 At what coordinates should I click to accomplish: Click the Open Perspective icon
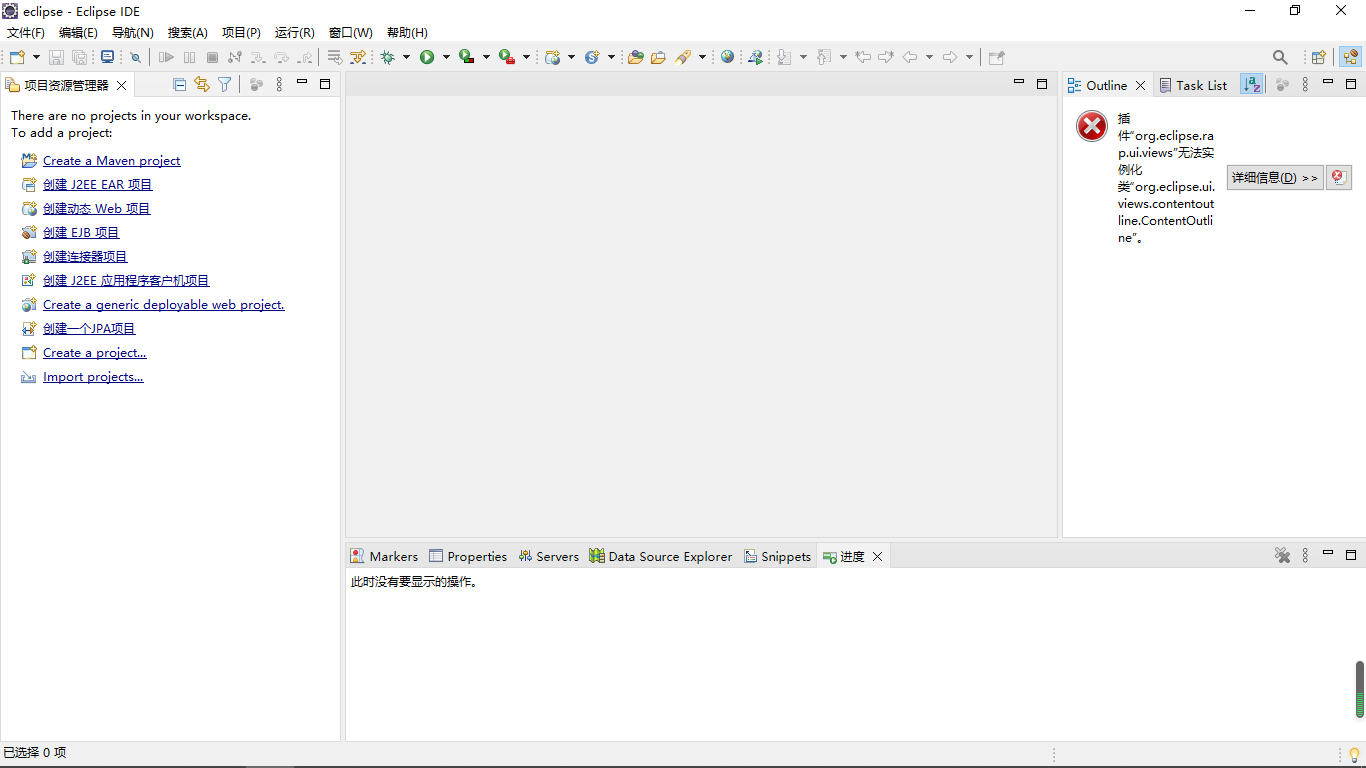click(1319, 57)
